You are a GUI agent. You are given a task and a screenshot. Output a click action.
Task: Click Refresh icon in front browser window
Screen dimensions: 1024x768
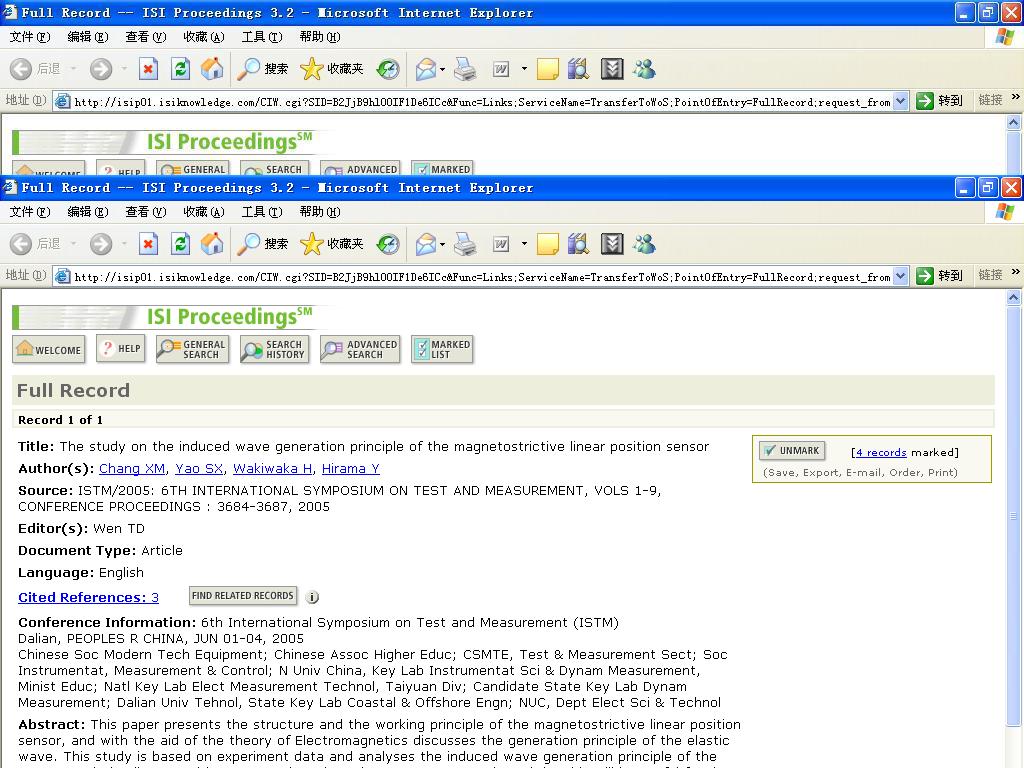pos(180,244)
